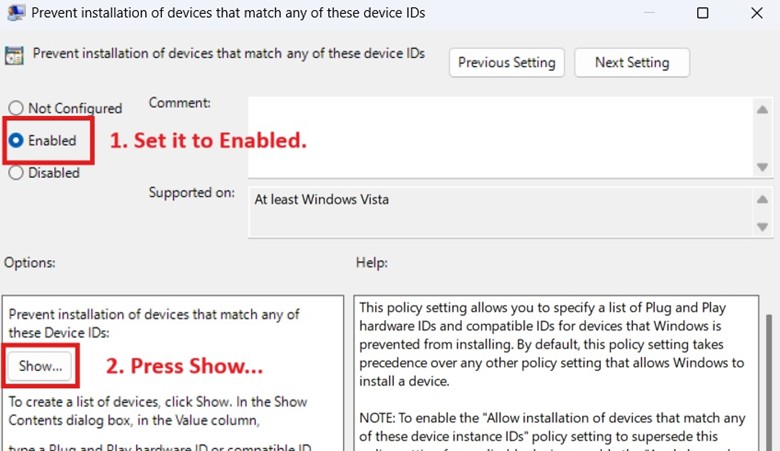The width and height of the screenshot is (780, 451).
Task: Click the Supported on scroll down arrow
Action: tap(762, 228)
